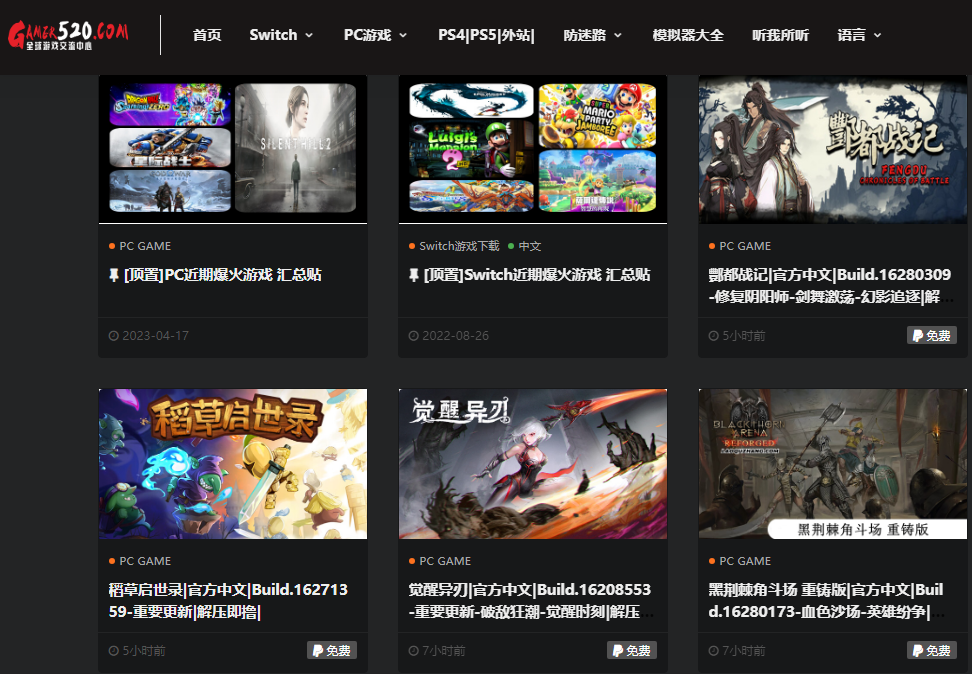Click 7小时前 on 黑荆棘角斗场 card
972x674 pixels.
pos(744,651)
